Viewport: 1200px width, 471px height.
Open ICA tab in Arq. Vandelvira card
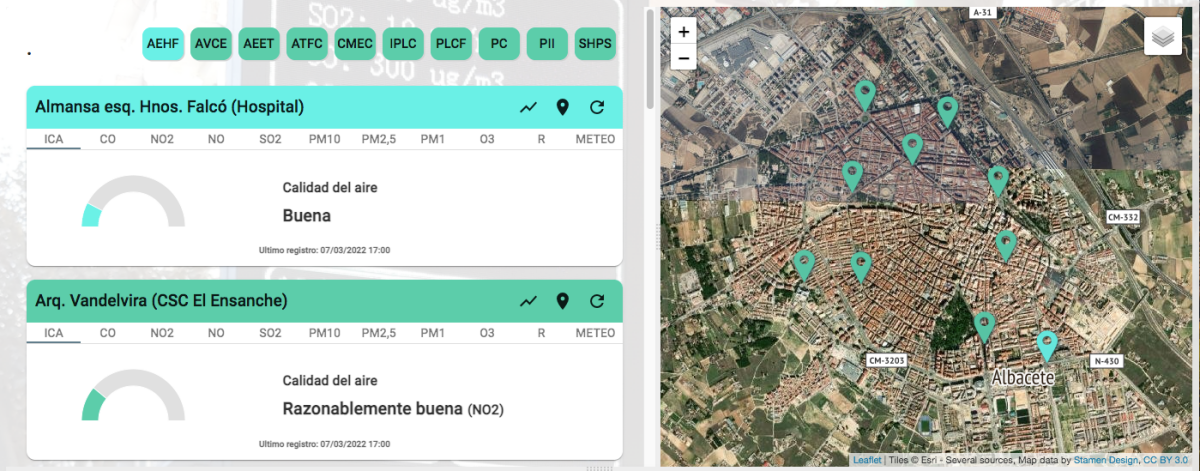point(54,332)
